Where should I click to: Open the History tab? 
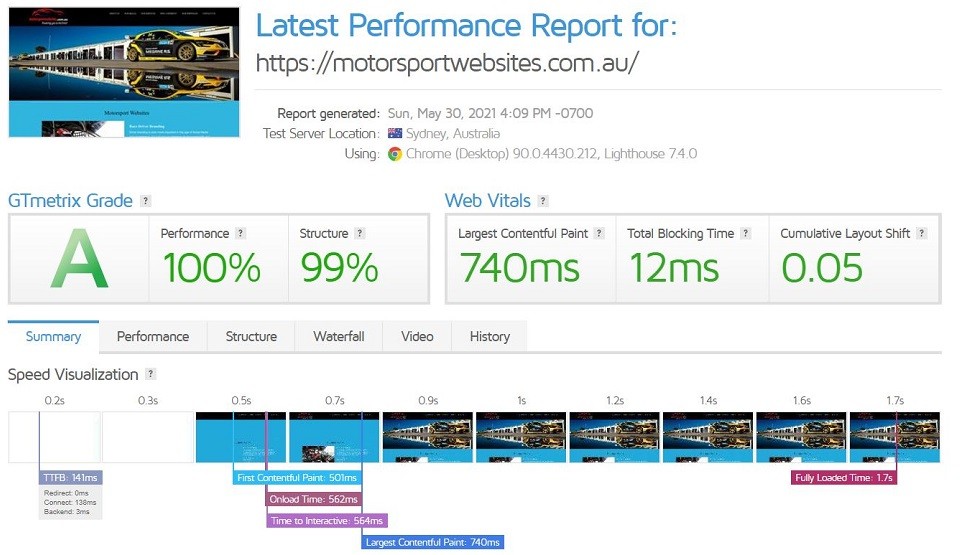point(490,336)
